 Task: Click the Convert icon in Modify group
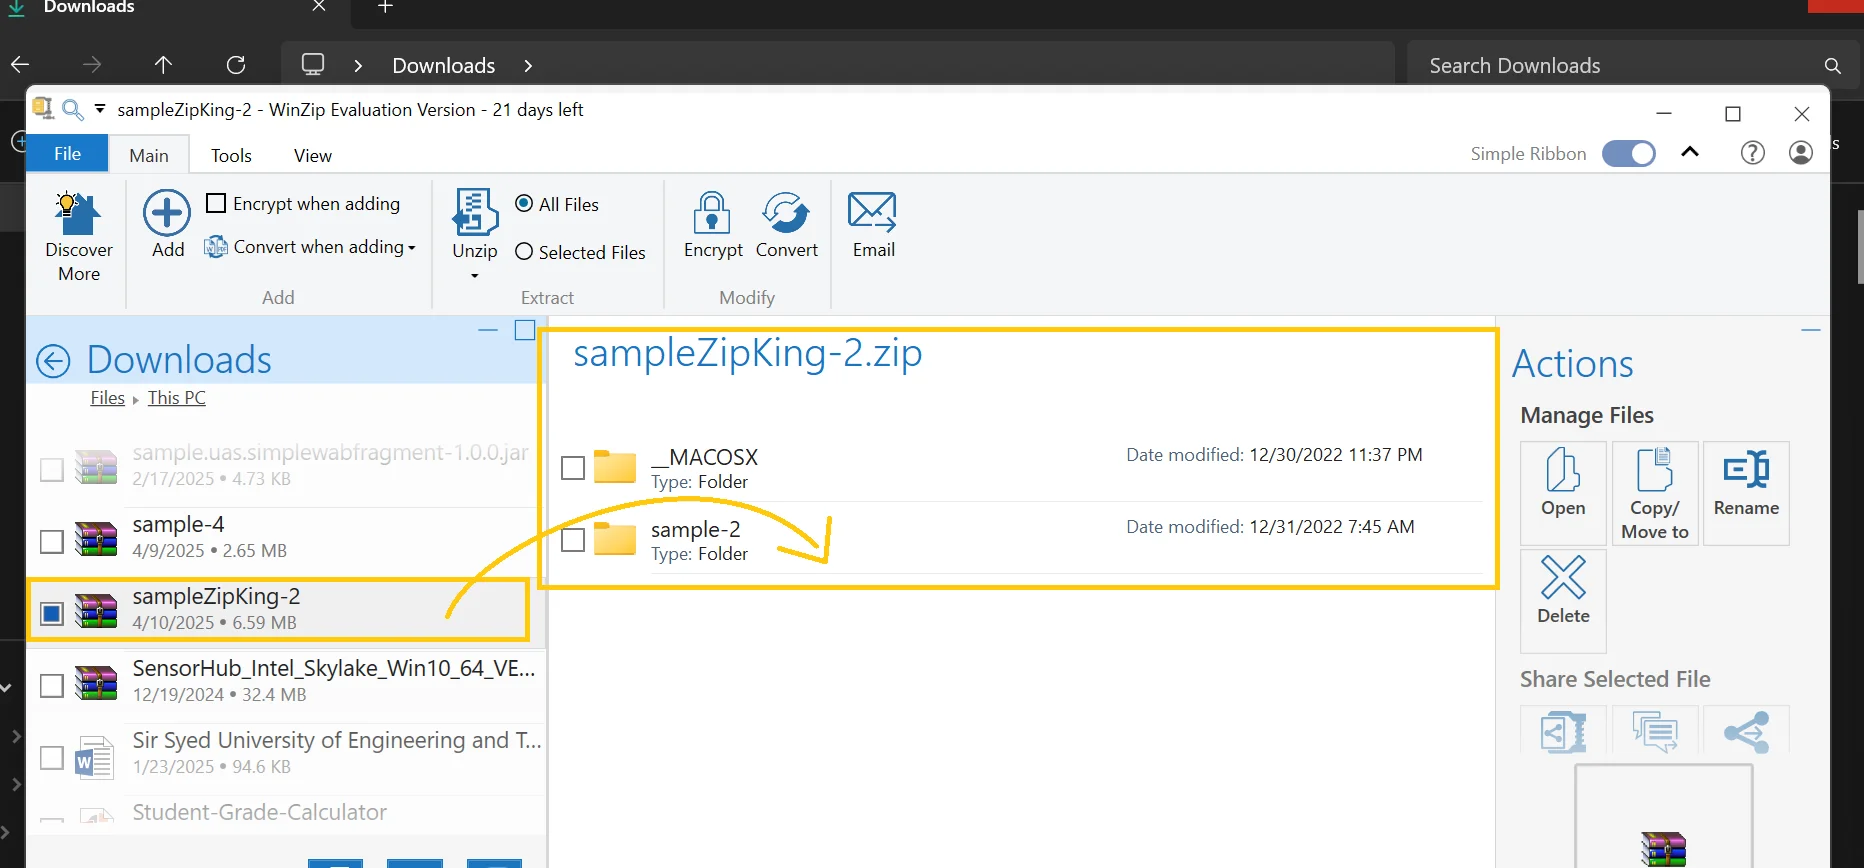[786, 212]
